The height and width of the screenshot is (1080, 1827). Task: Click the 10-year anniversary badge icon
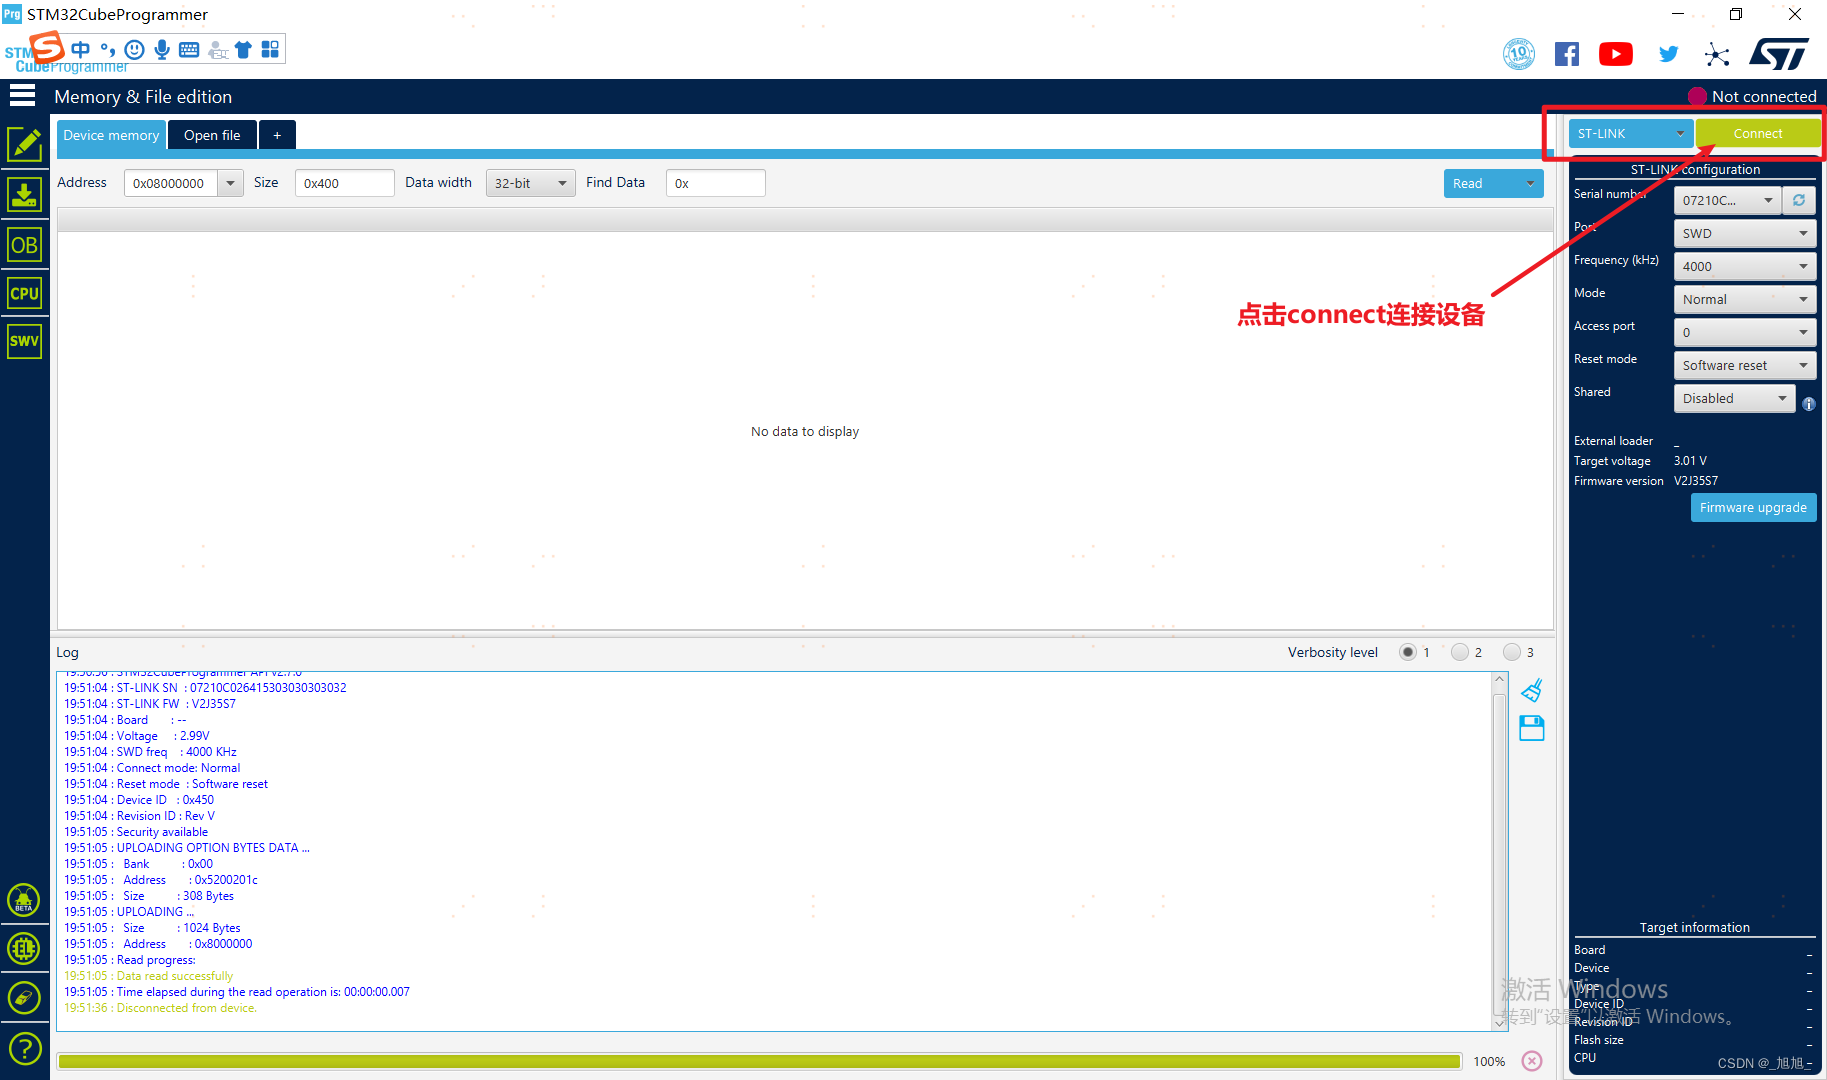click(1519, 54)
